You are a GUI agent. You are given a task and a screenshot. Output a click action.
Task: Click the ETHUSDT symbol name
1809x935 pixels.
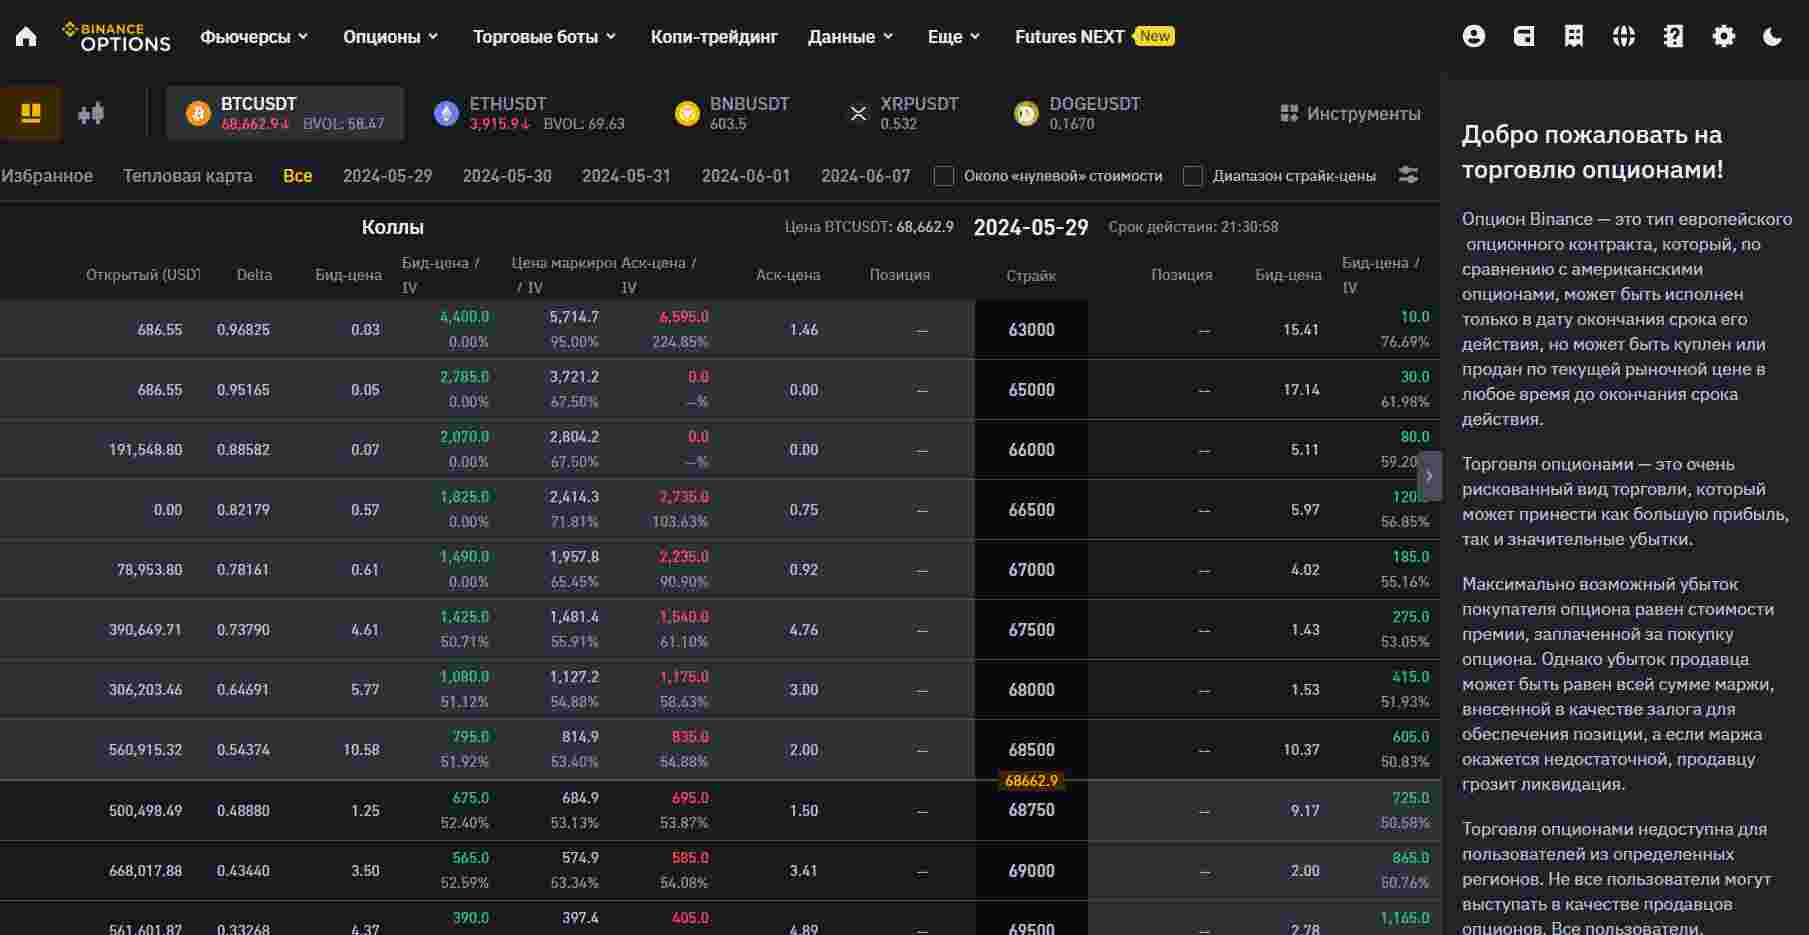tap(508, 104)
